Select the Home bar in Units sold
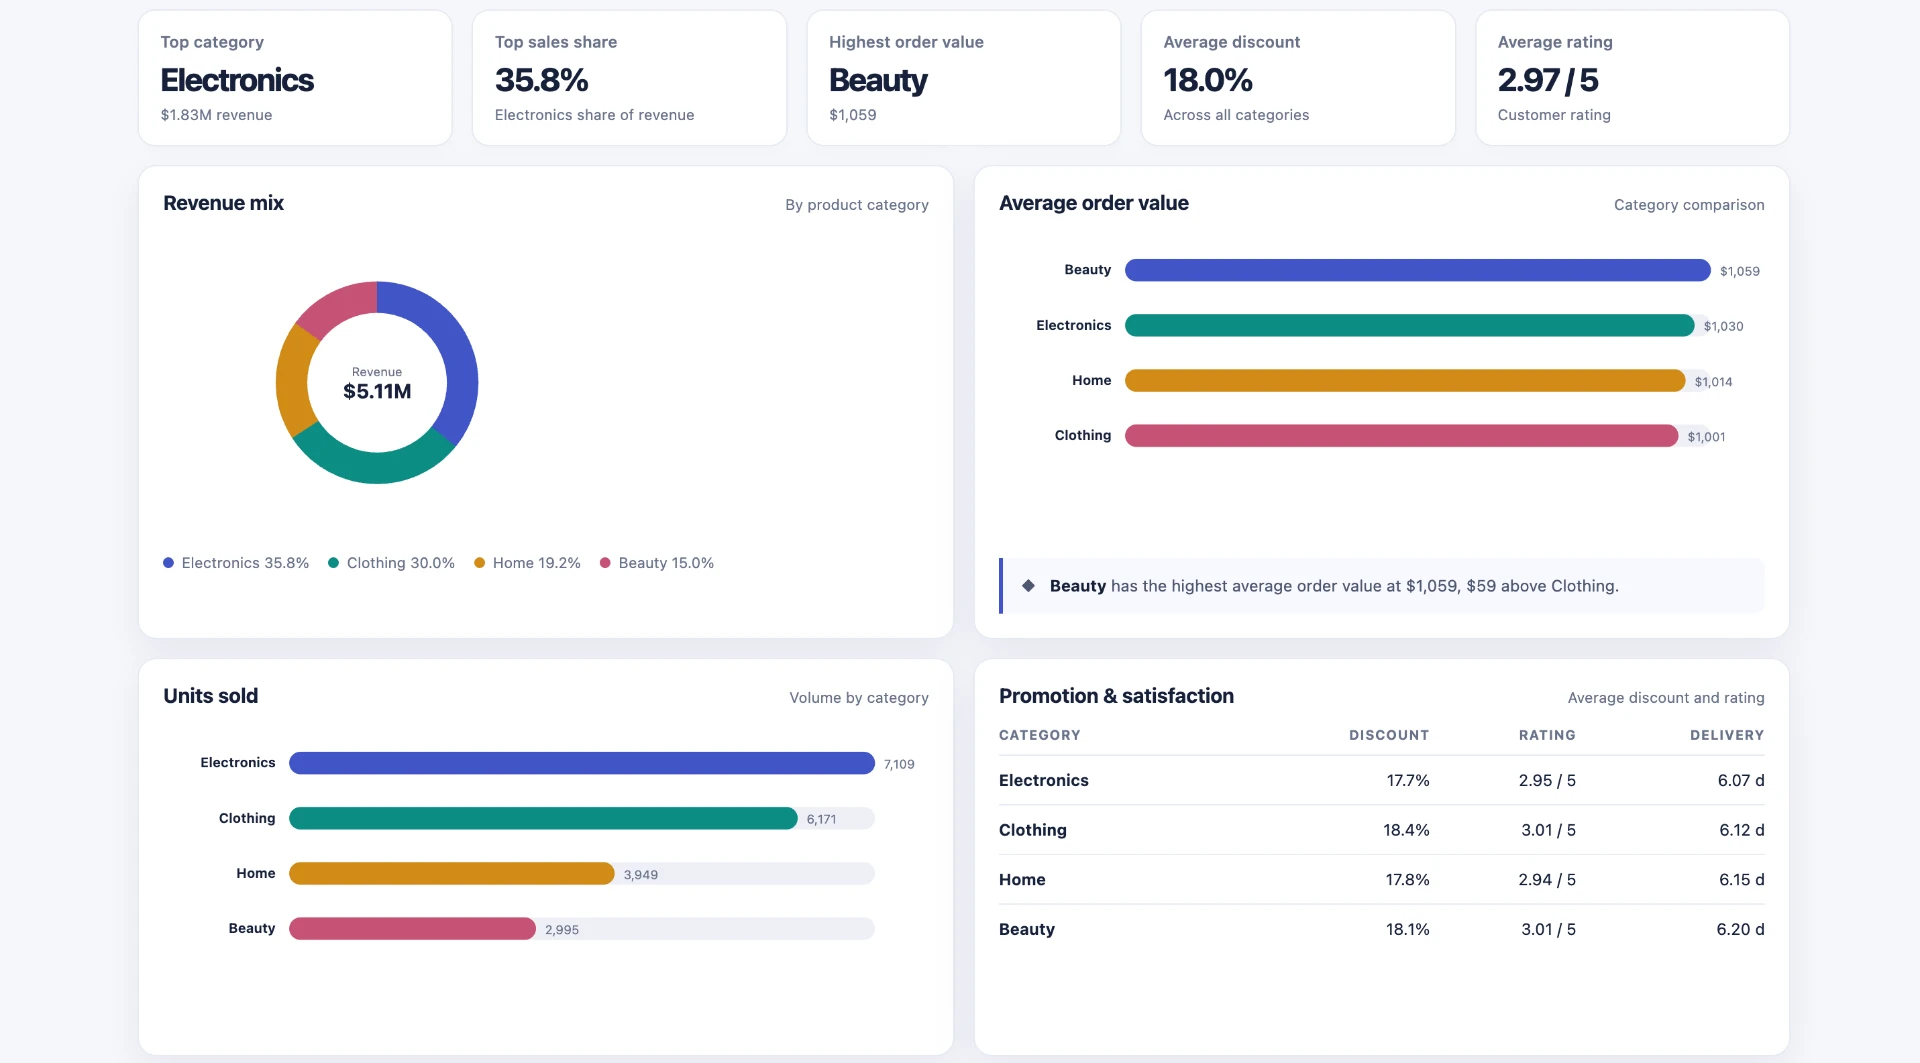 coord(451,873)
